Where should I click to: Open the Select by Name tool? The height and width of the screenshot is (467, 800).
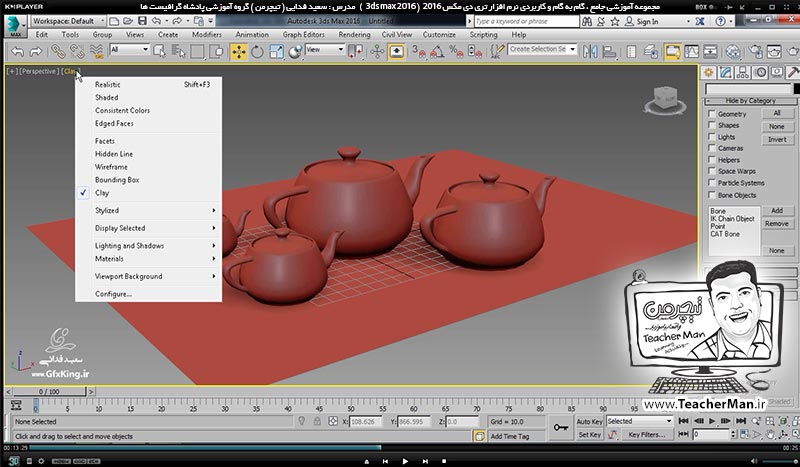point(178,51)
